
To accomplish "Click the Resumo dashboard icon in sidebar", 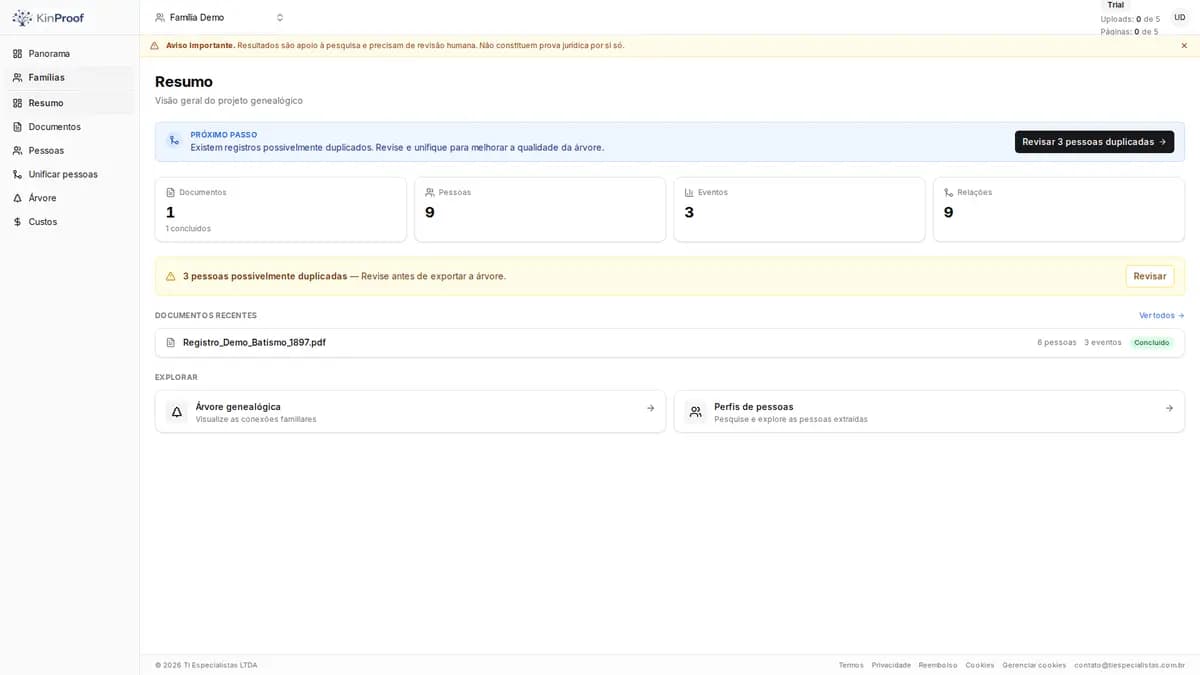I will coord(17,103).
